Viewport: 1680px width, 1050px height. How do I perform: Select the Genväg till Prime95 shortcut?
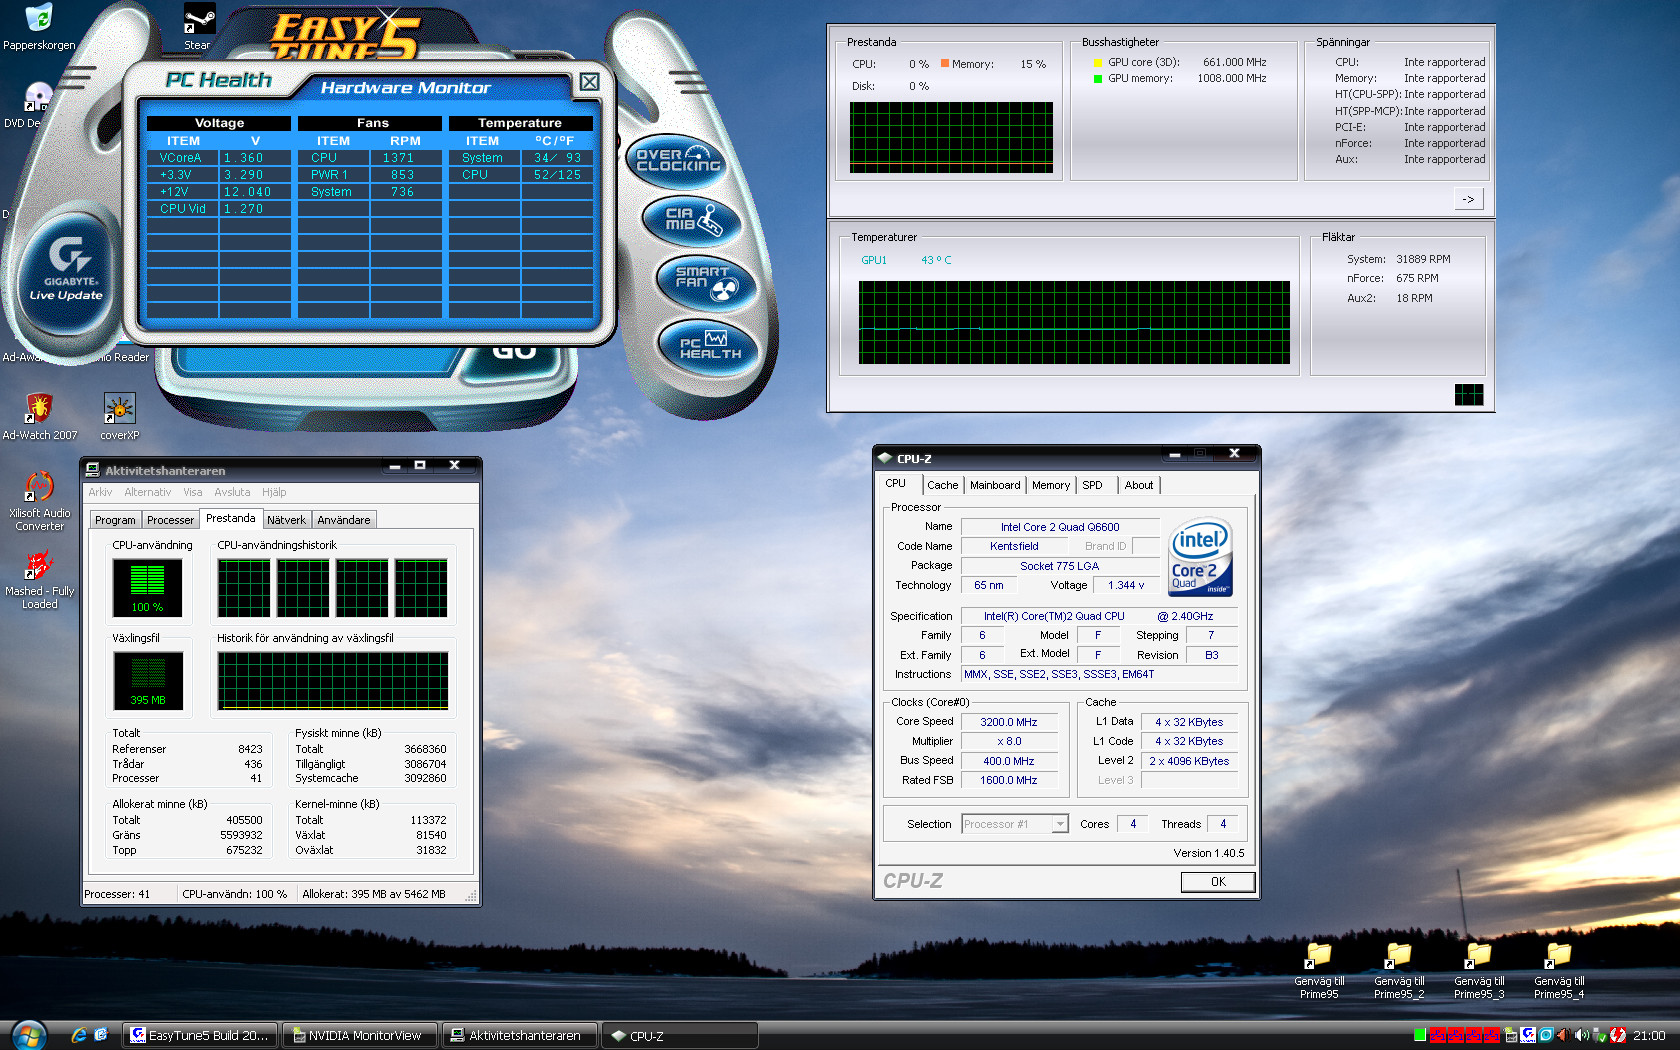[x=1319, y=970]
